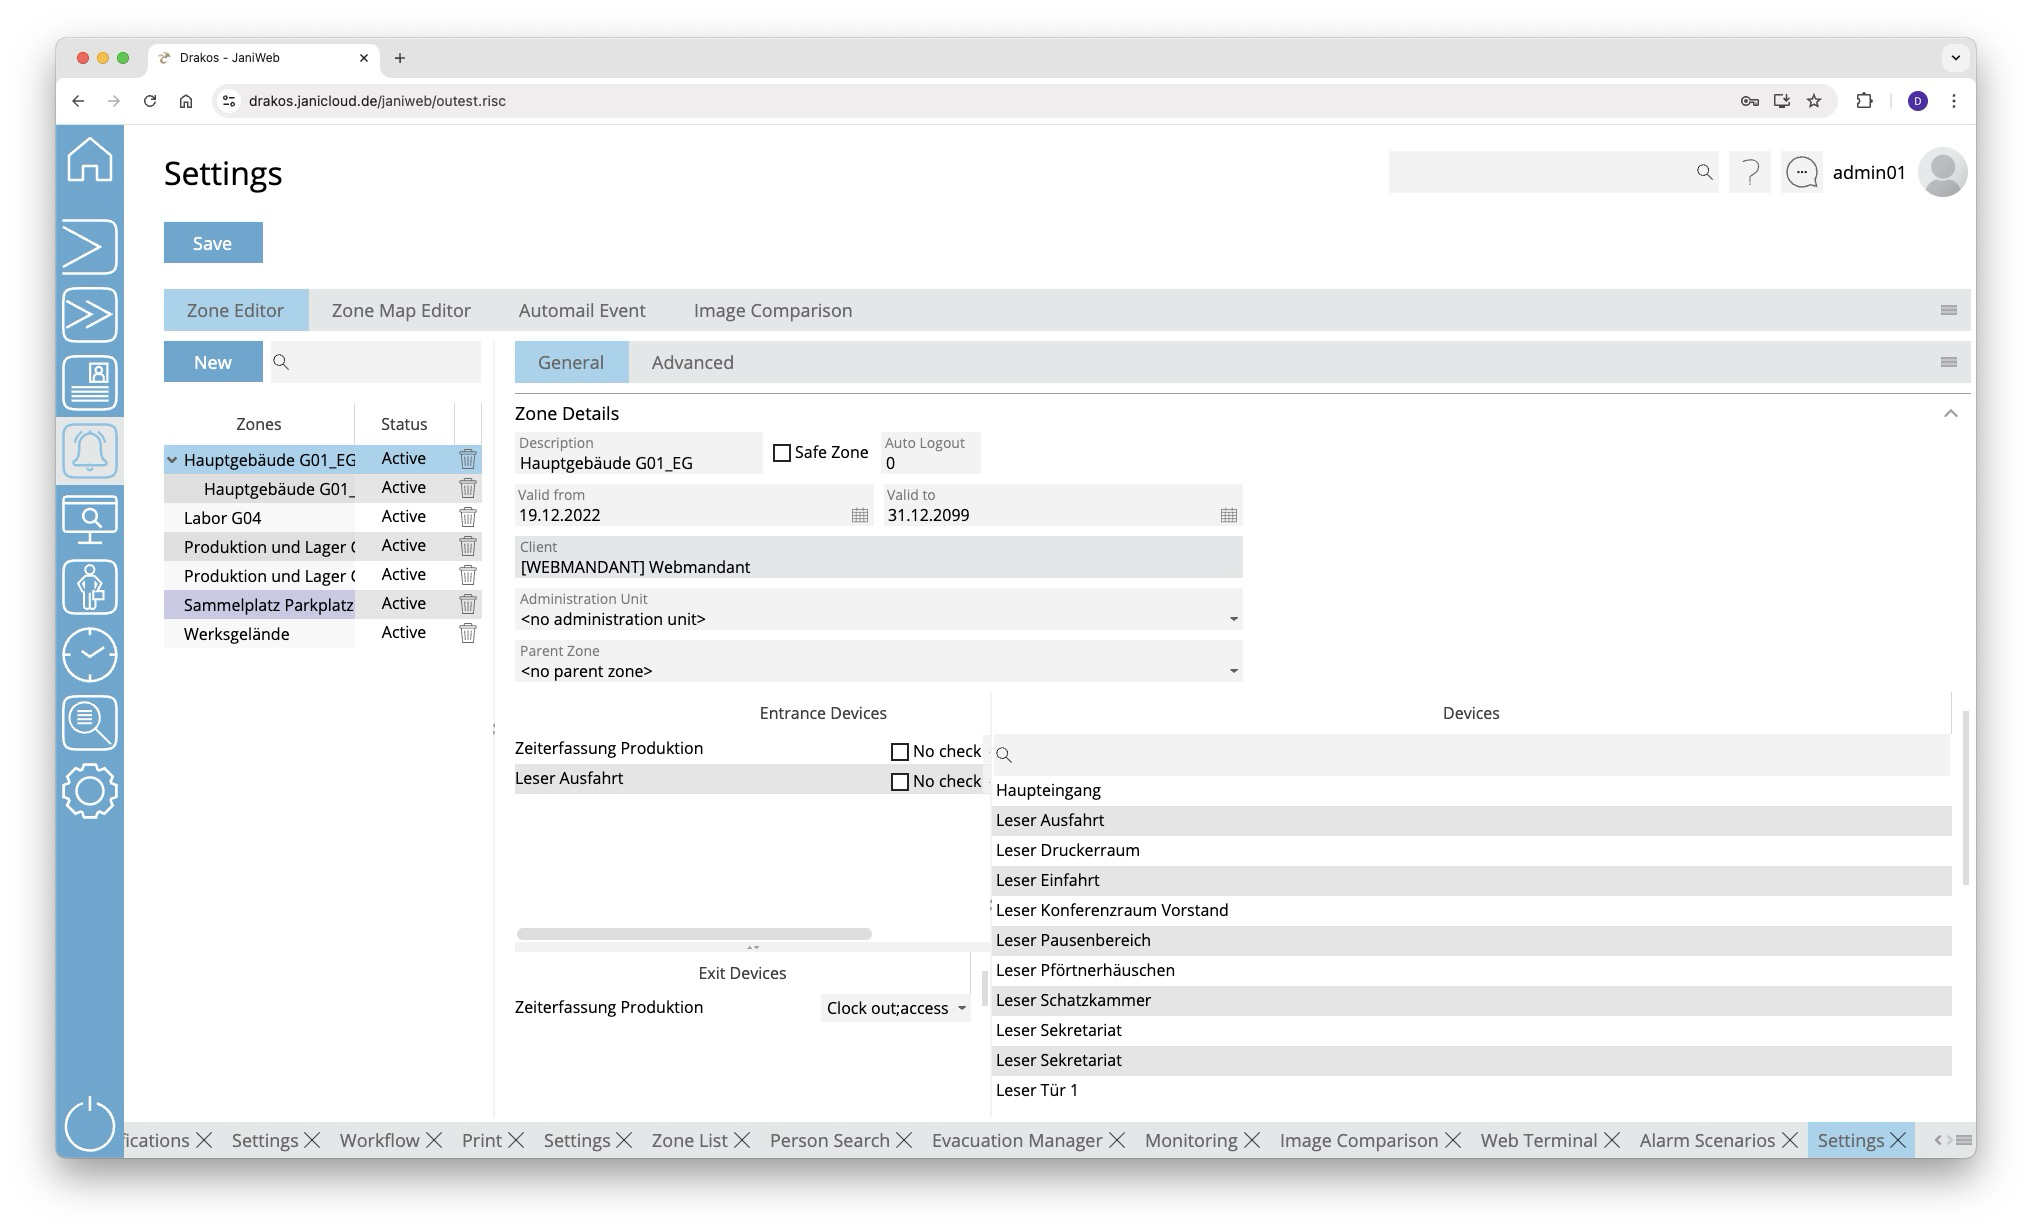The width and height of the screenshot is (2032, 1232).
Task: Open the chat messages icon
Action: 1801,173
